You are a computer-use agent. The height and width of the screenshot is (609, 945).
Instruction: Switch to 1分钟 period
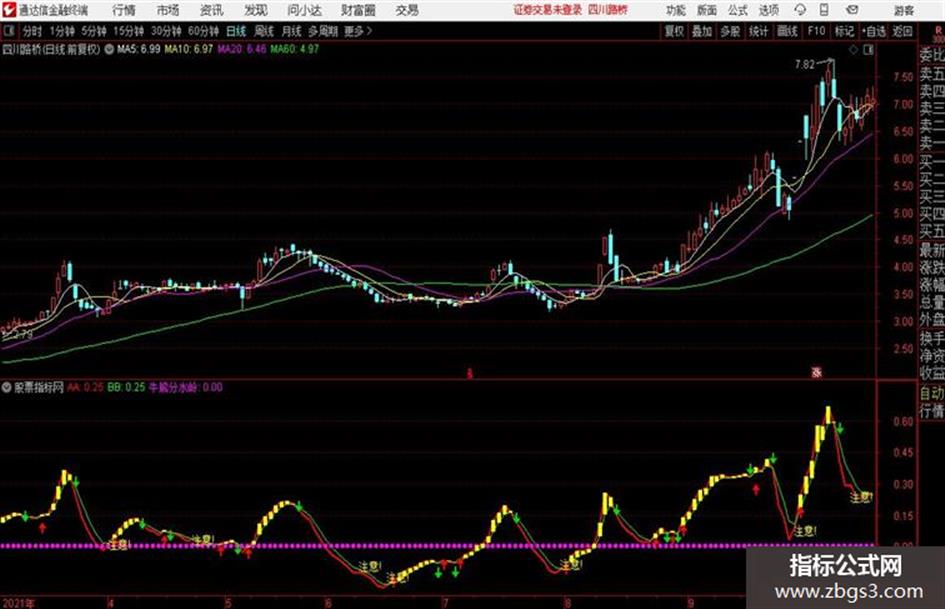(62, 31)
